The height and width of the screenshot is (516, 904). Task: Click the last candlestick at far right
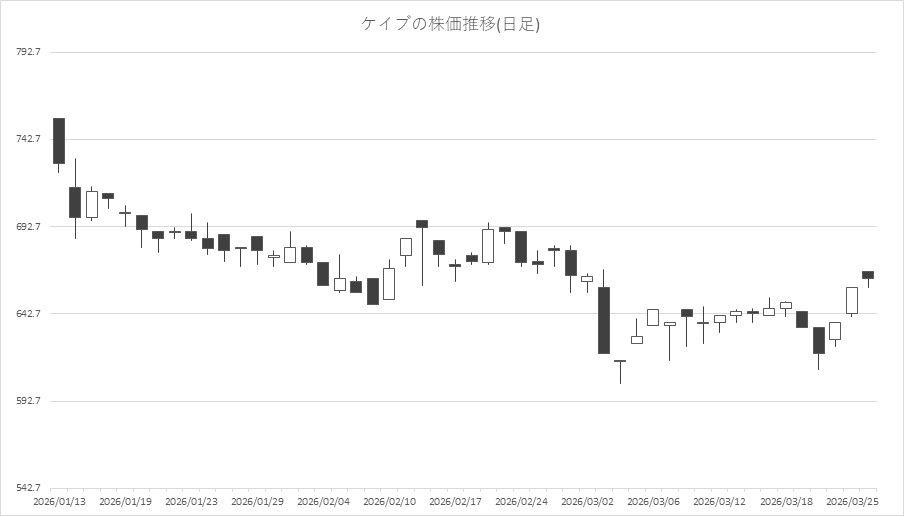tap(868, 275)
